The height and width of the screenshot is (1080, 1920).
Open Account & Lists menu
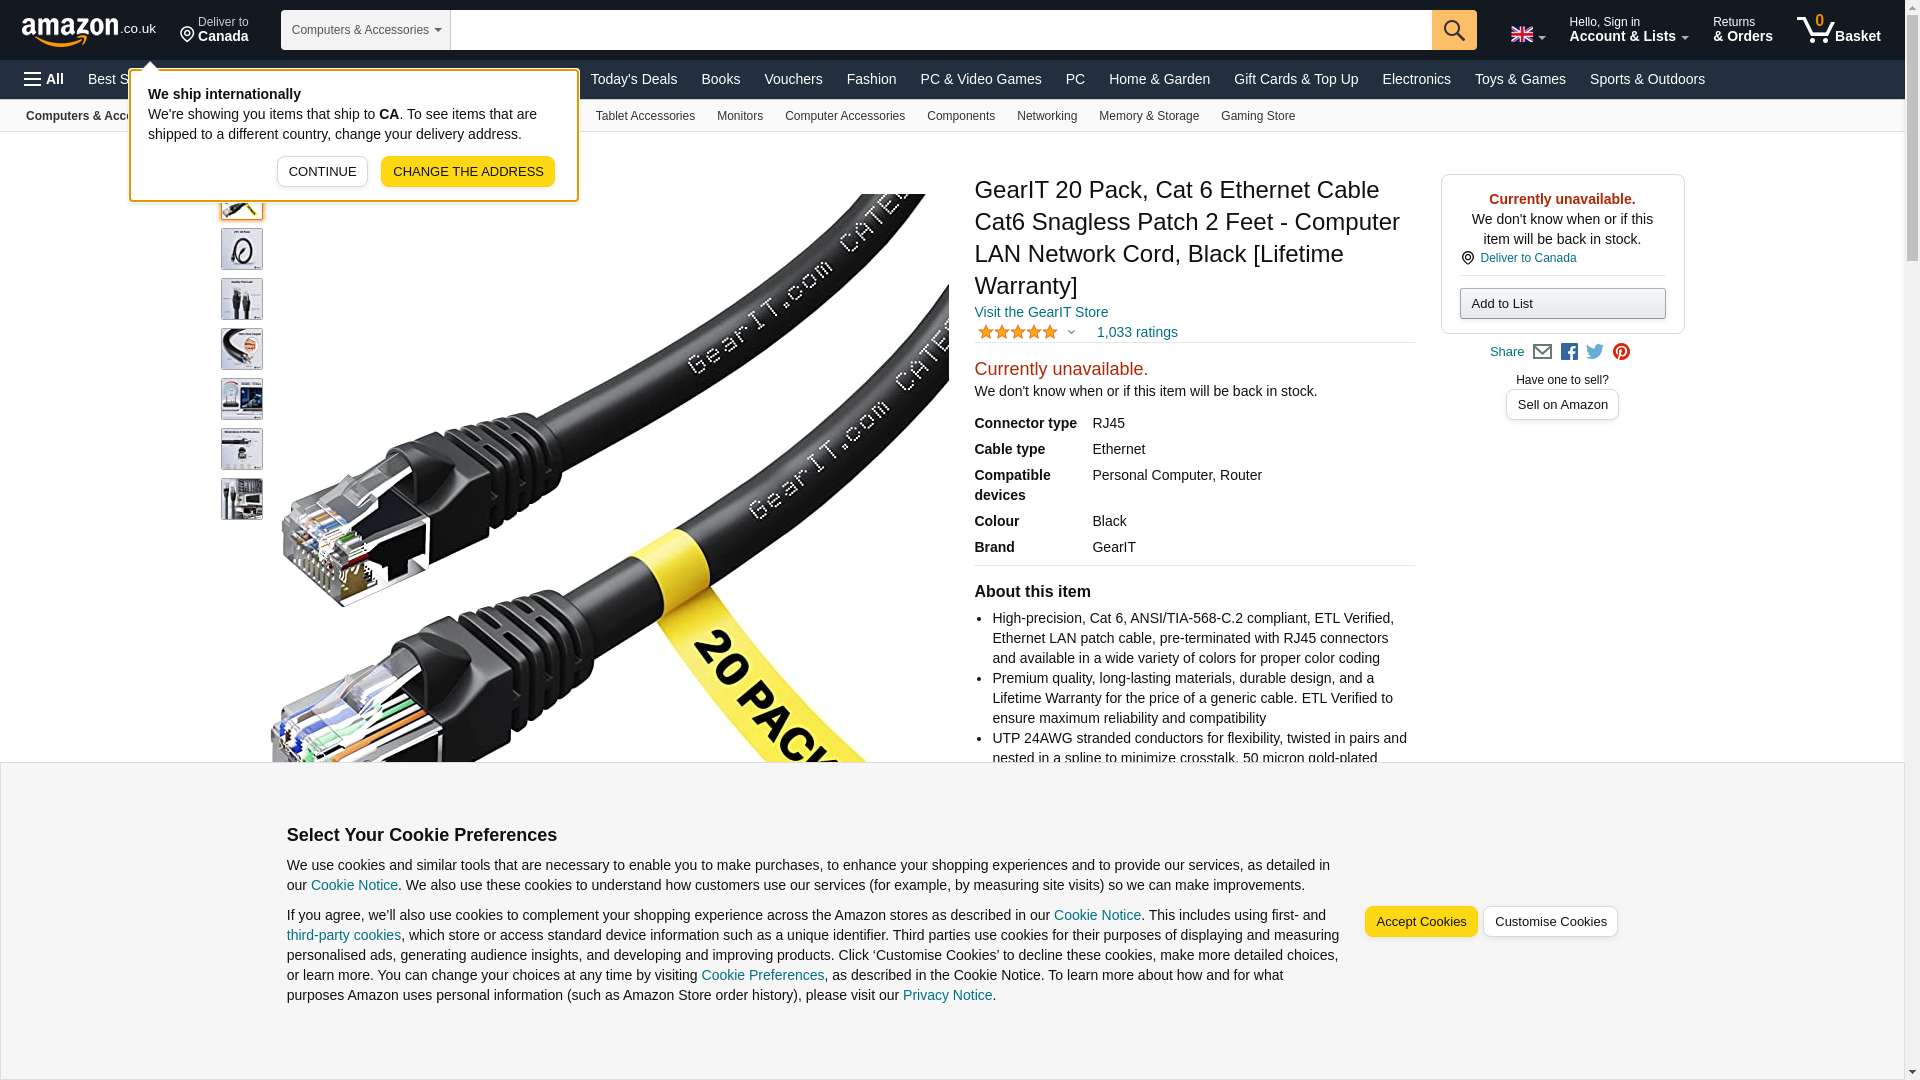(1628, 30)
